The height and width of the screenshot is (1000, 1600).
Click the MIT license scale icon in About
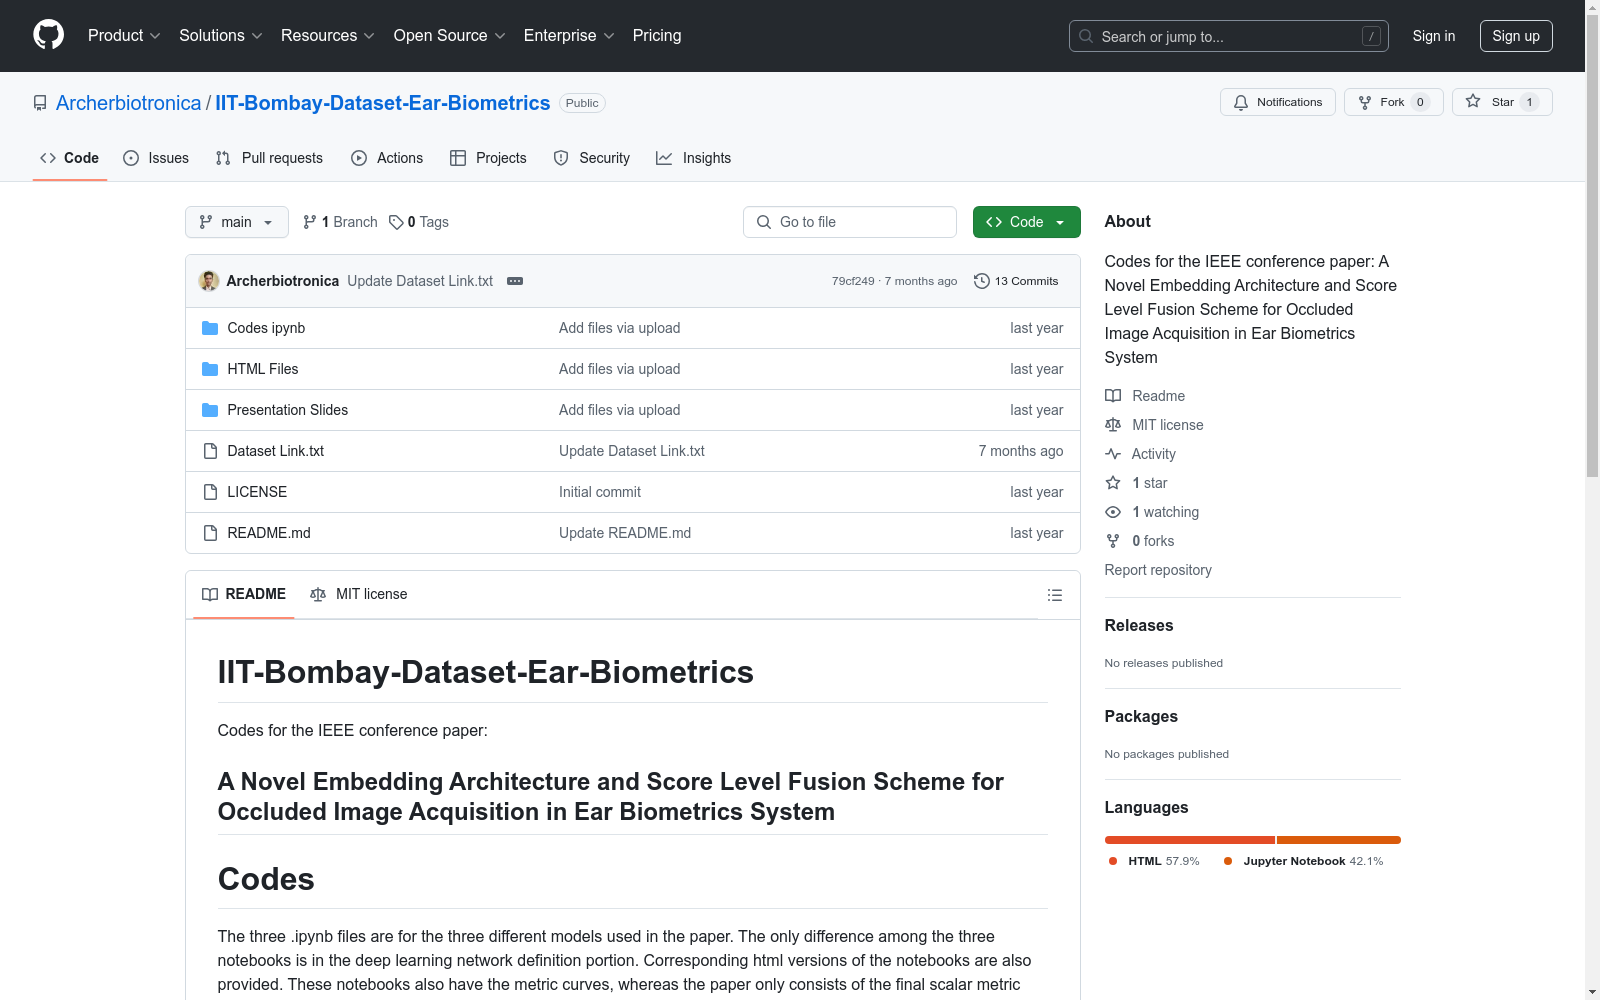[x=1113, y=425]
